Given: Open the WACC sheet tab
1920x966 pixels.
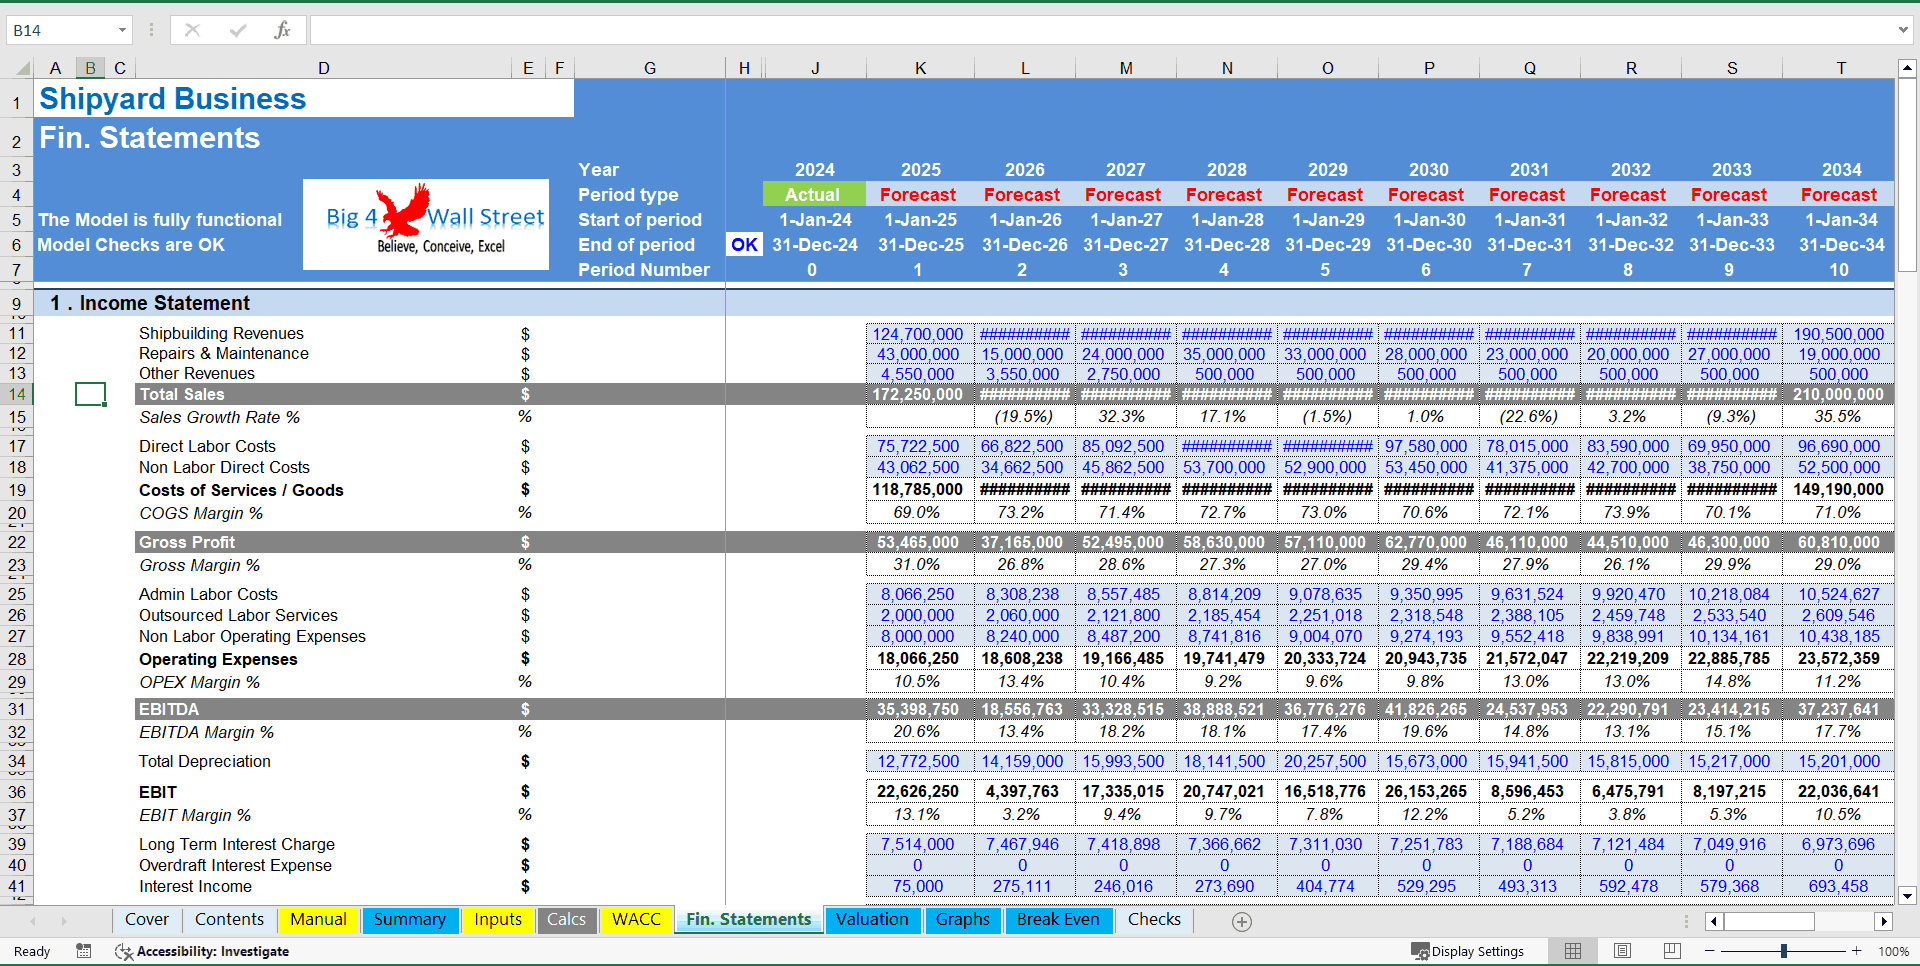Looking at the screenshot, I should 636,919.
